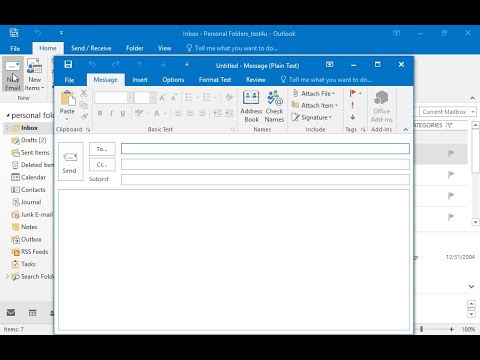Viewport: 480px width, 360px height.
Task: Click the Bullets list icon
Action: 189,97
